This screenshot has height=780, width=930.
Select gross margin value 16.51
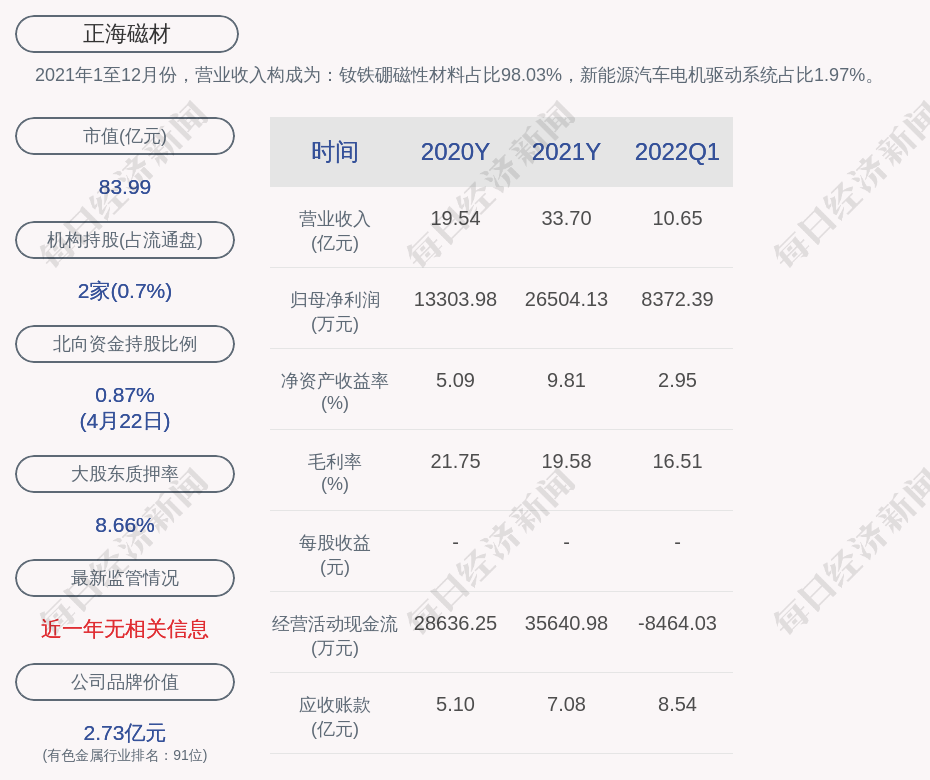[677, 461]
